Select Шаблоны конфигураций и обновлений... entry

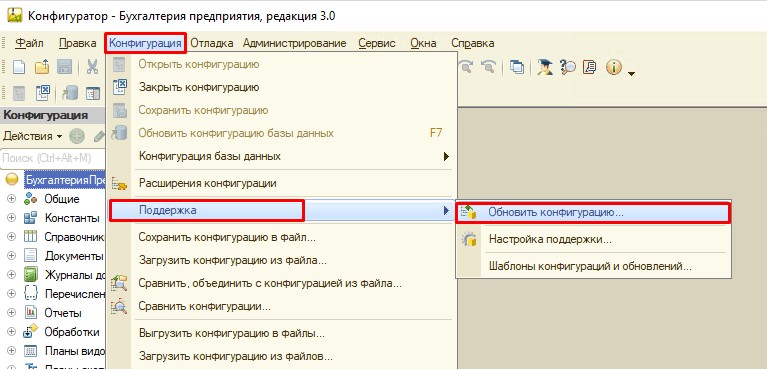click(x=593, y=266)
